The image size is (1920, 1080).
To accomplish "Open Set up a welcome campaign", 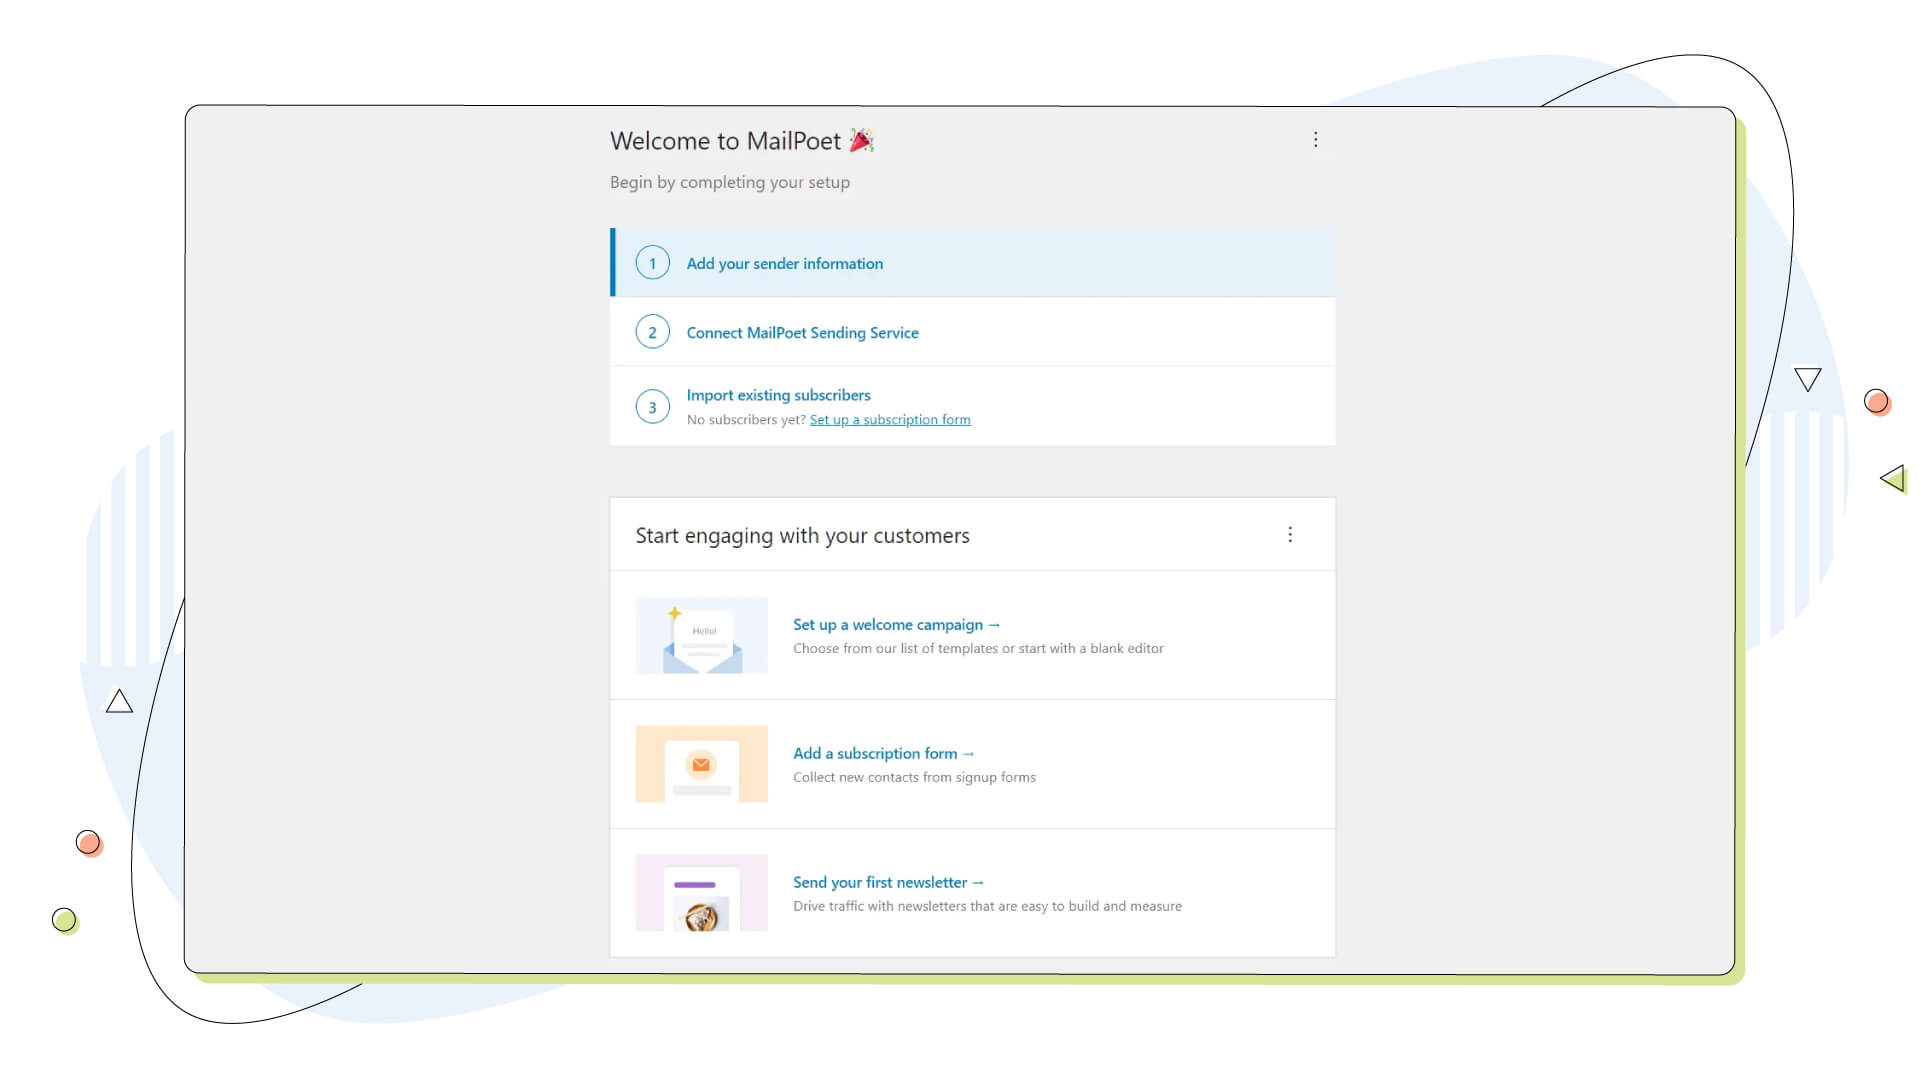I will (895, 624).
